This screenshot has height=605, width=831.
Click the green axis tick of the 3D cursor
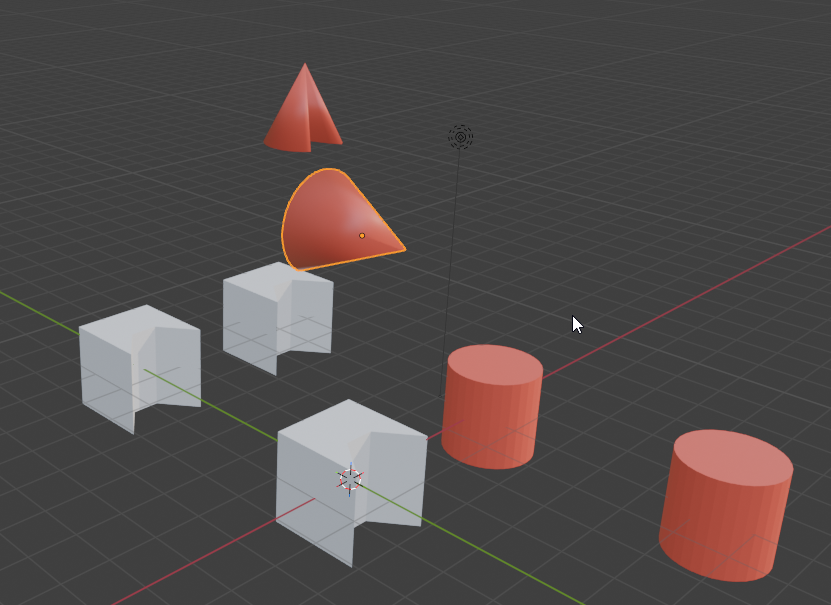coord(337,472)
